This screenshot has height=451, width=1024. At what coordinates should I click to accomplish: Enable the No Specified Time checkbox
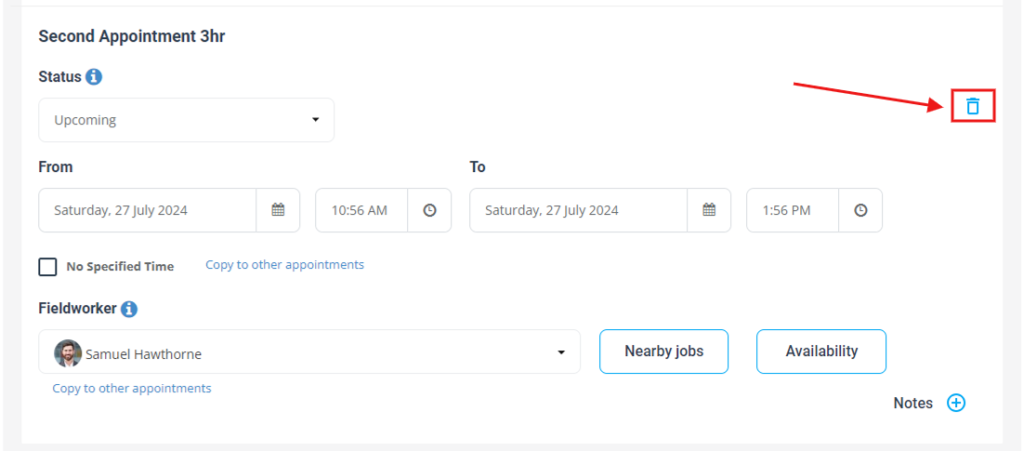tap(48, 267)
